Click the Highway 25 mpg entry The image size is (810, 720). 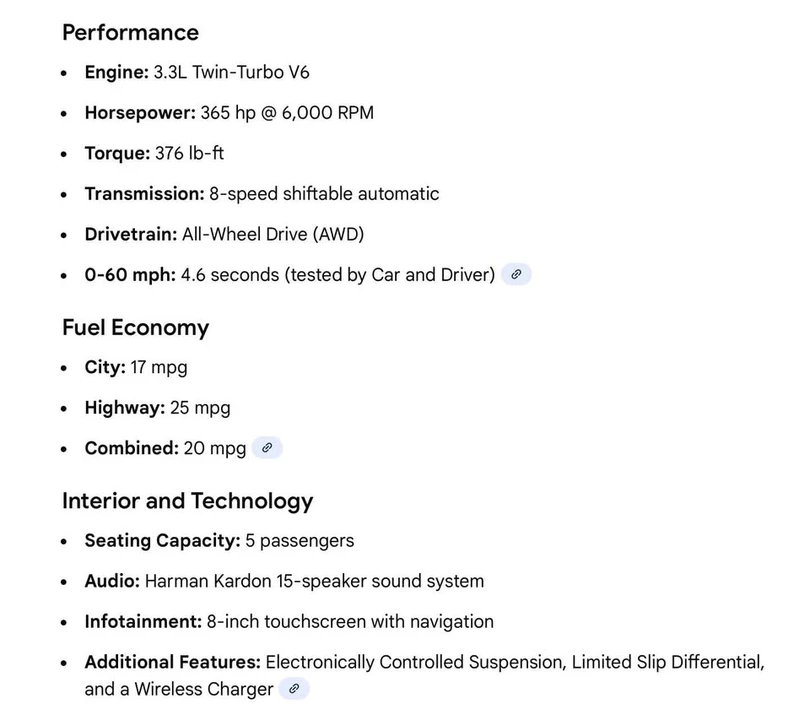[x=158, y=408]
